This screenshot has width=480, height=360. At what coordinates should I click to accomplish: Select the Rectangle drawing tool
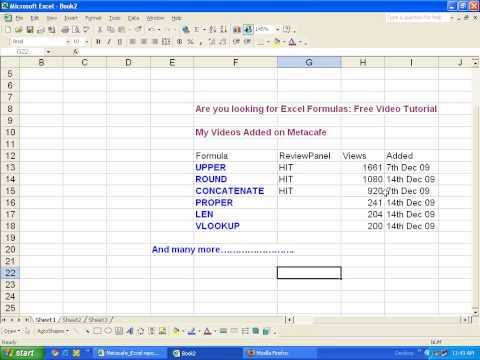click(x=98, y=331)
